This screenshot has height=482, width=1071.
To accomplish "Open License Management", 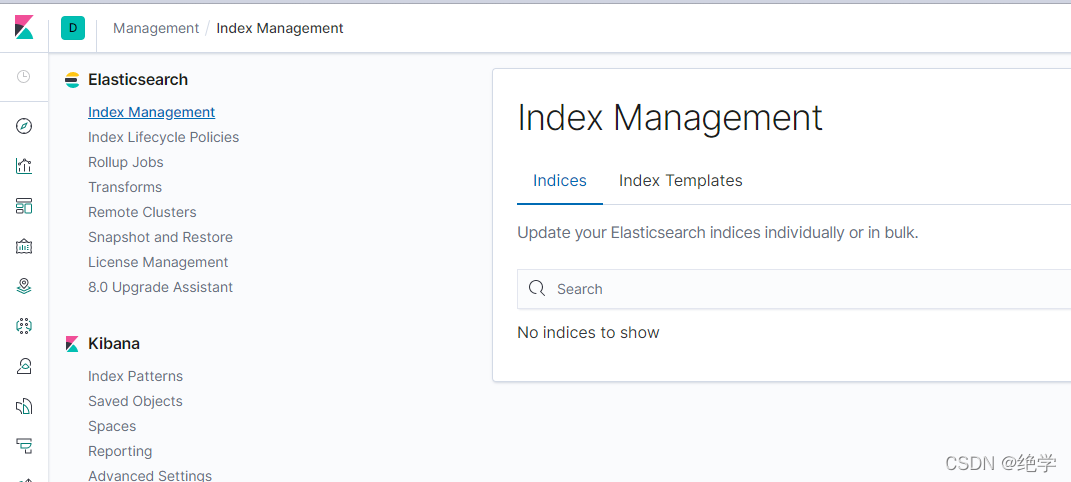I will click(158, 262).
